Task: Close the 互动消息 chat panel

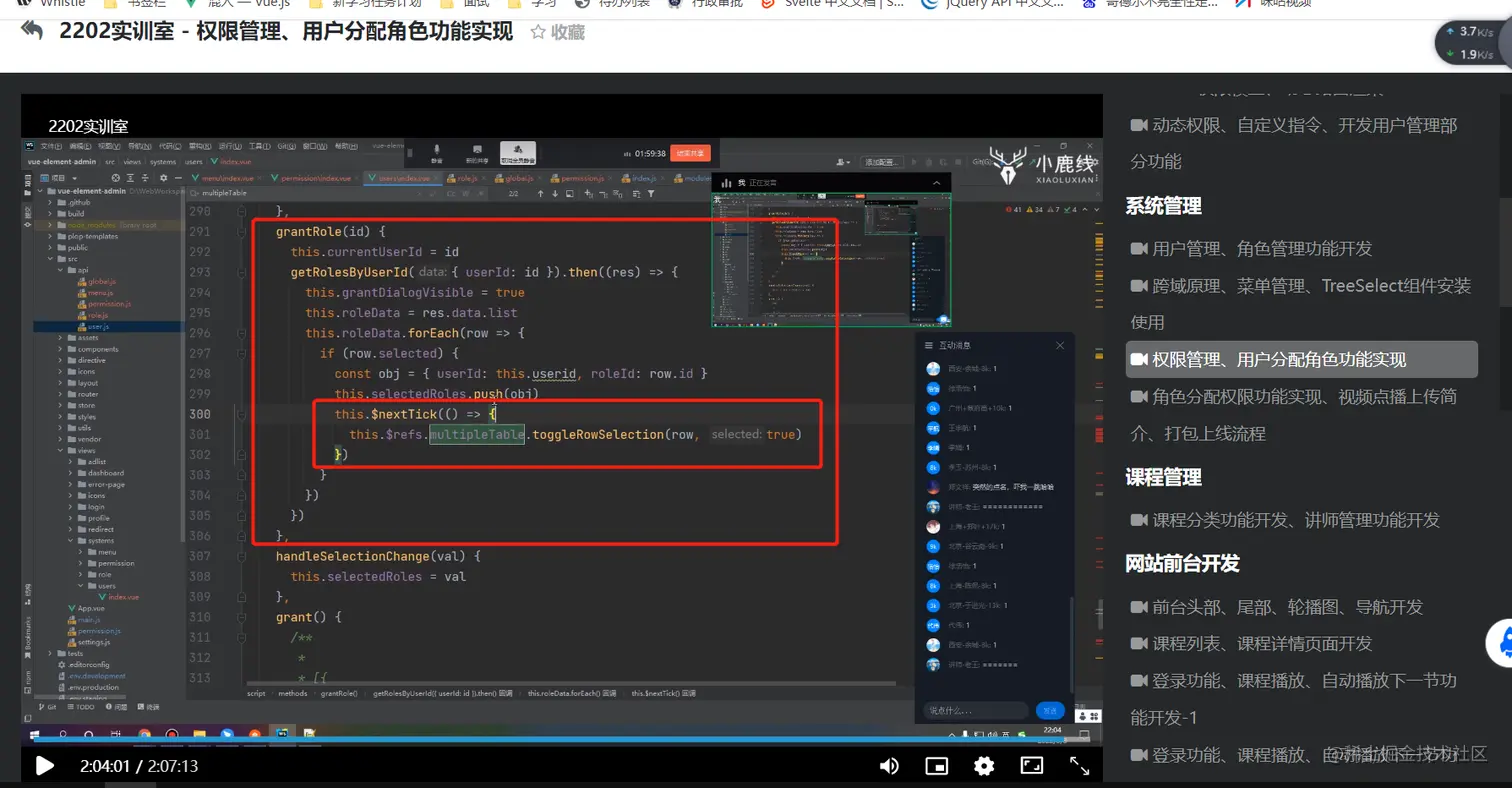Action: pos(1060,345)
